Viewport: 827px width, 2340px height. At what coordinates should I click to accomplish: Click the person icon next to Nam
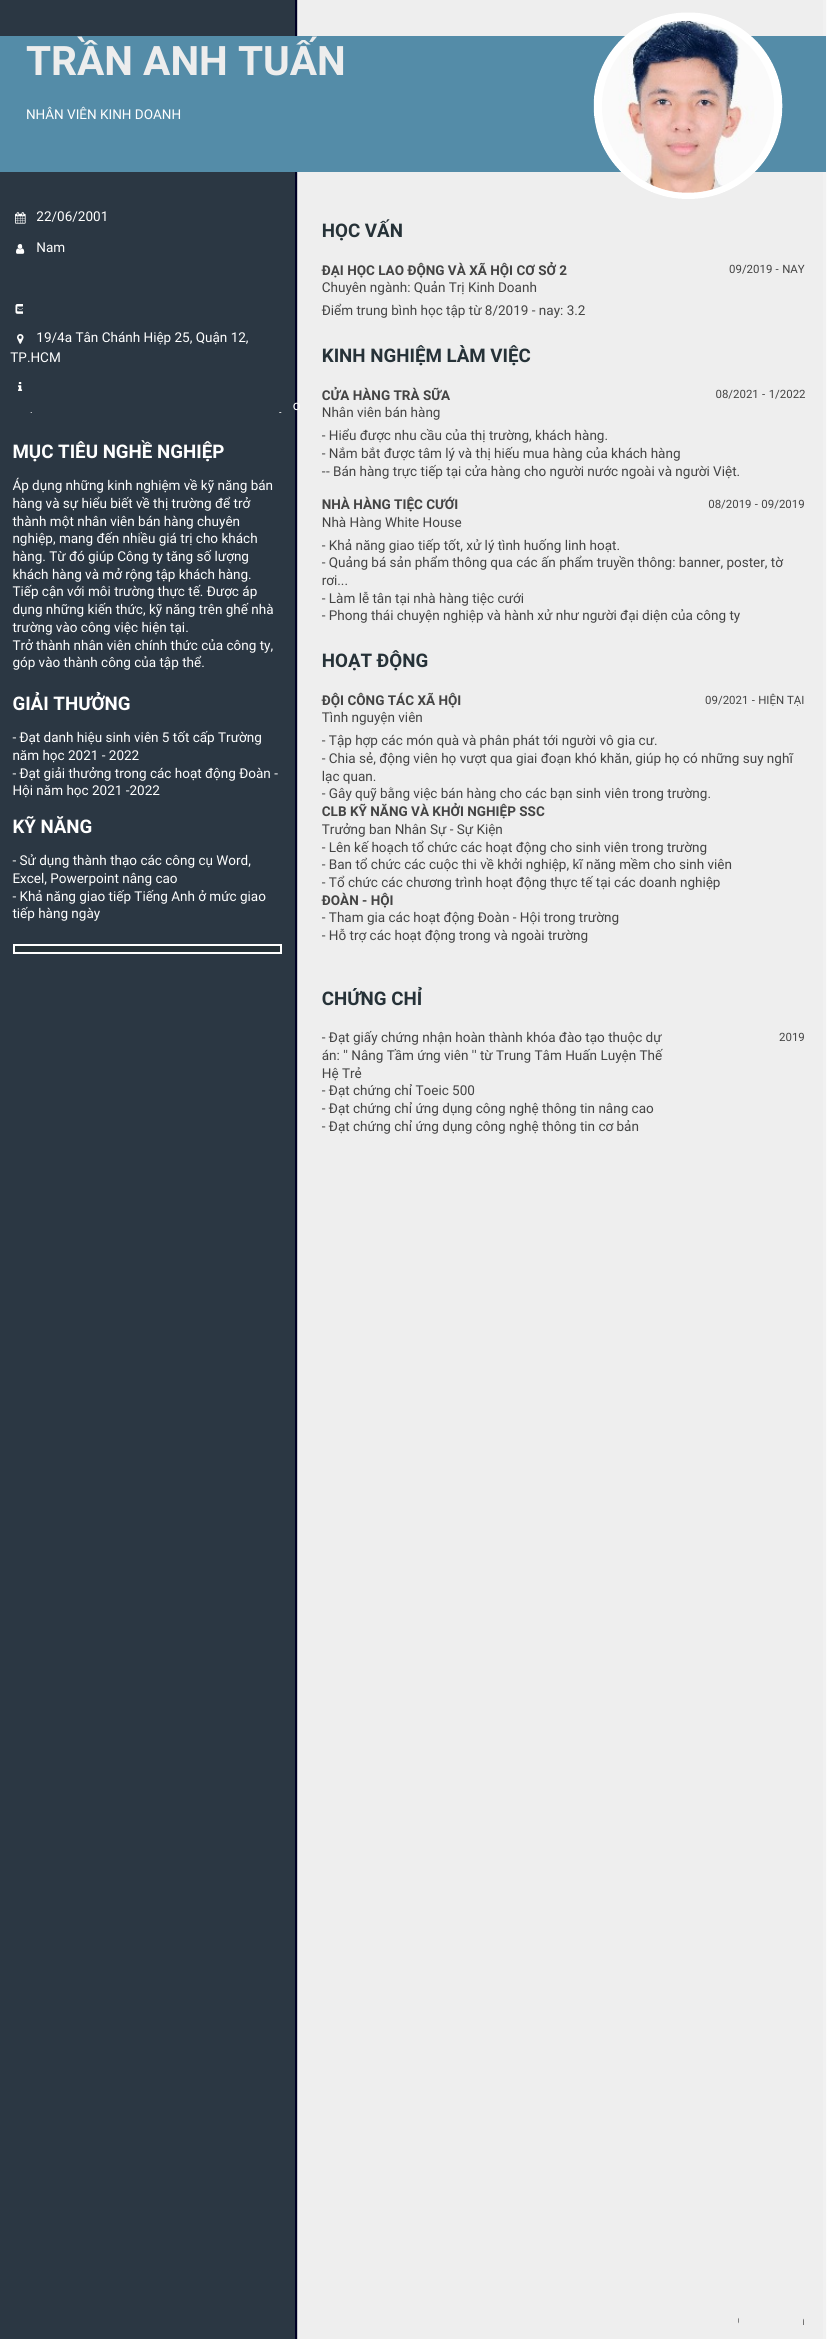20,249
